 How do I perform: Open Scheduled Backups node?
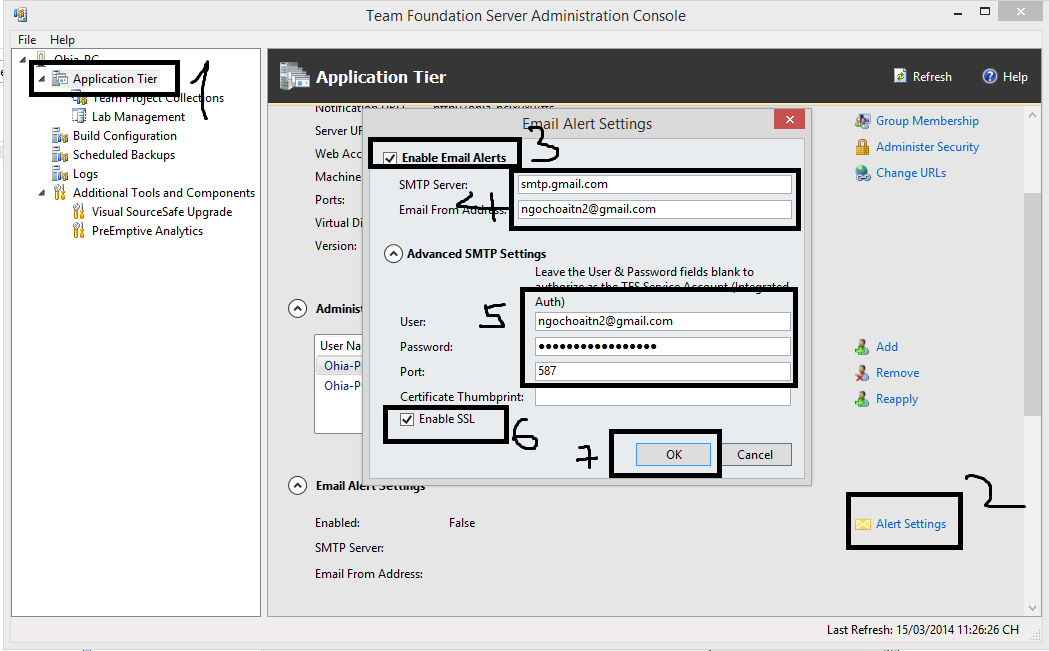(124, 155)
